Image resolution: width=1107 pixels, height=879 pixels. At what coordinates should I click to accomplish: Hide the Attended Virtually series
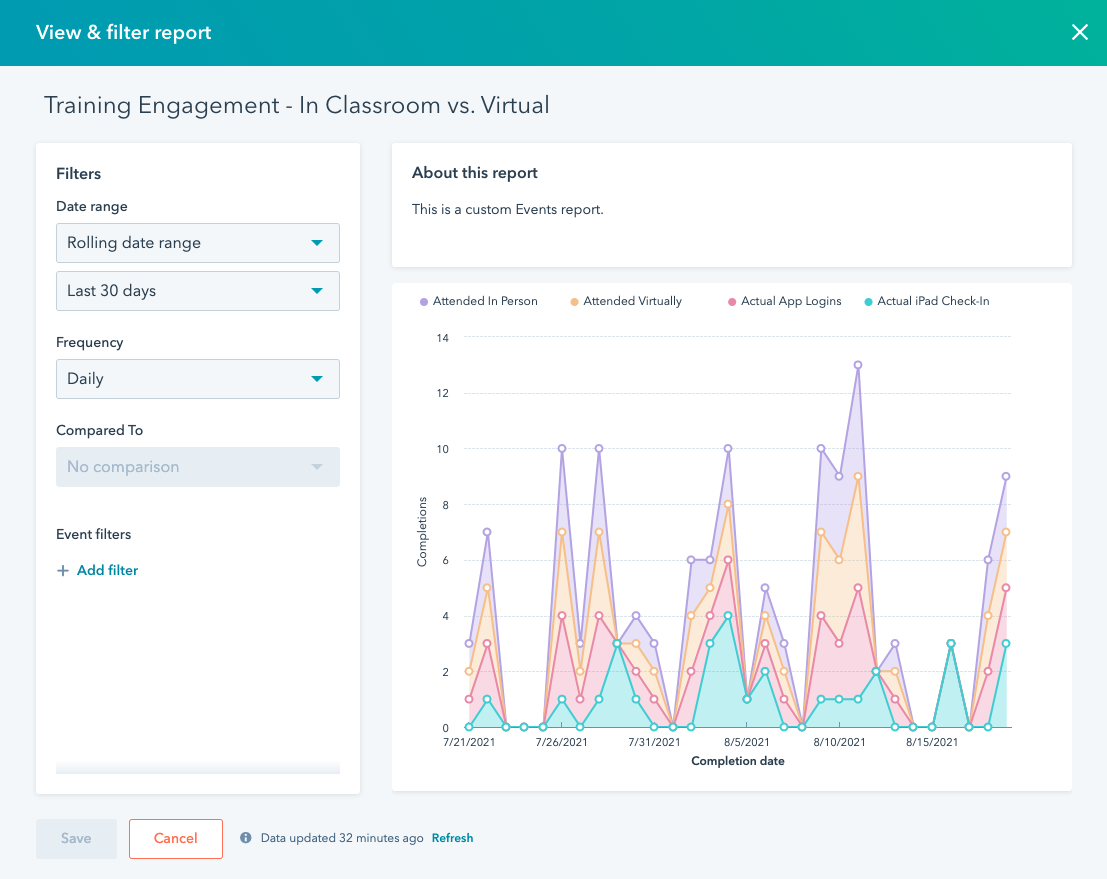click(625, 301)
